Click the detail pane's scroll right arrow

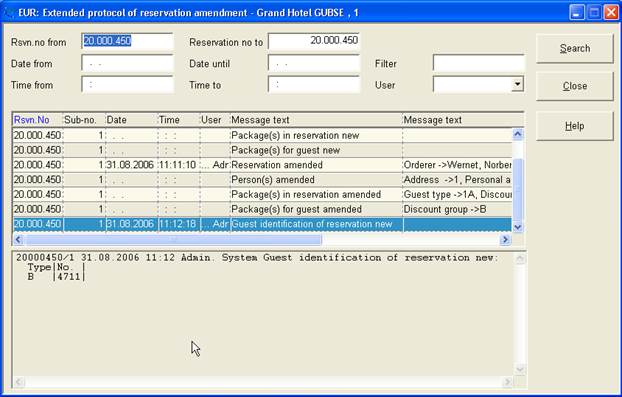(x=507, y=382)
